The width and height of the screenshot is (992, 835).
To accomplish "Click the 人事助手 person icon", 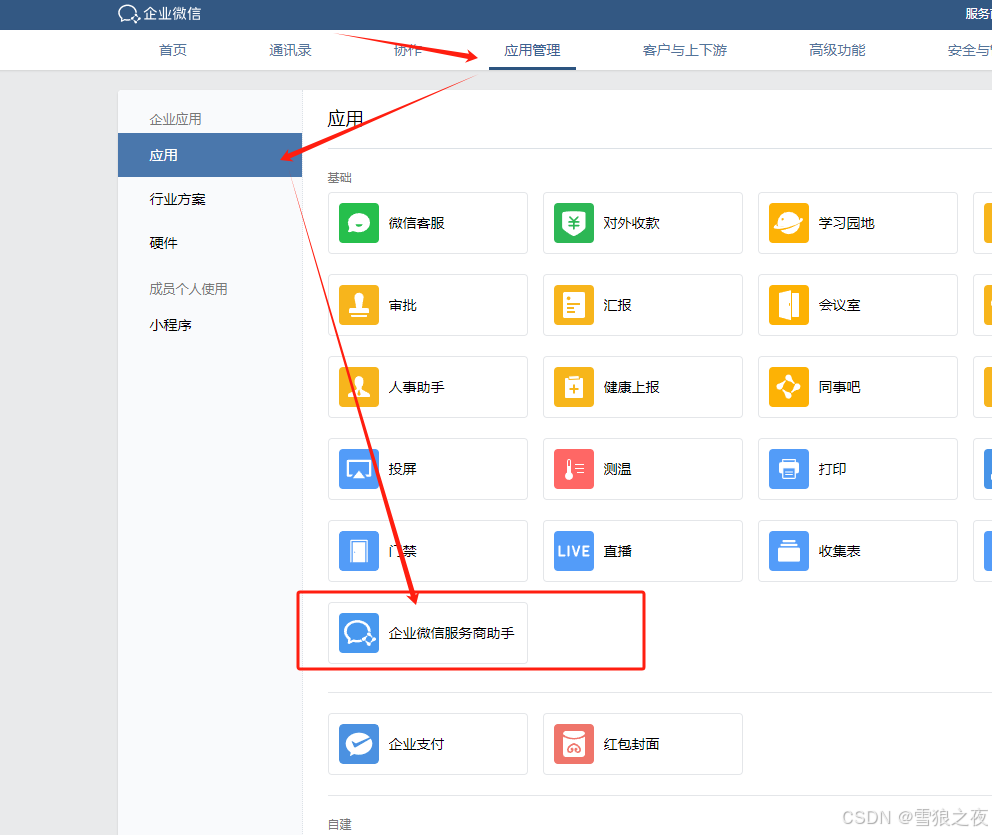I will pos(359,387).
